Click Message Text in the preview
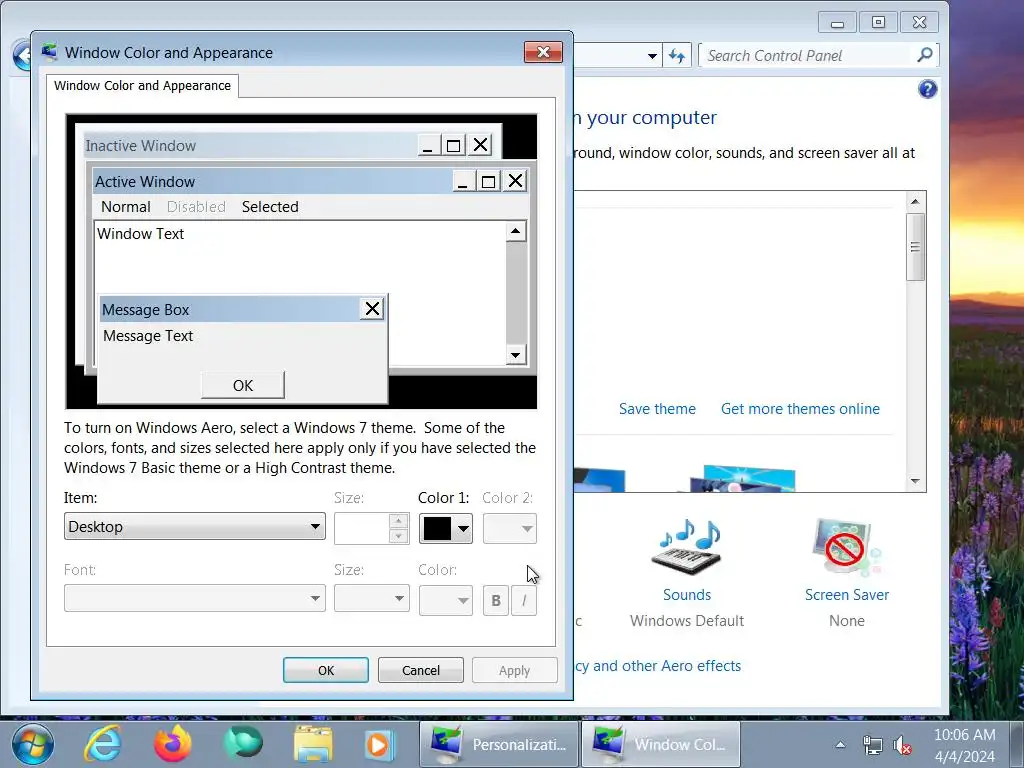This screenshot has width=1024, height=768. (148, 336)
